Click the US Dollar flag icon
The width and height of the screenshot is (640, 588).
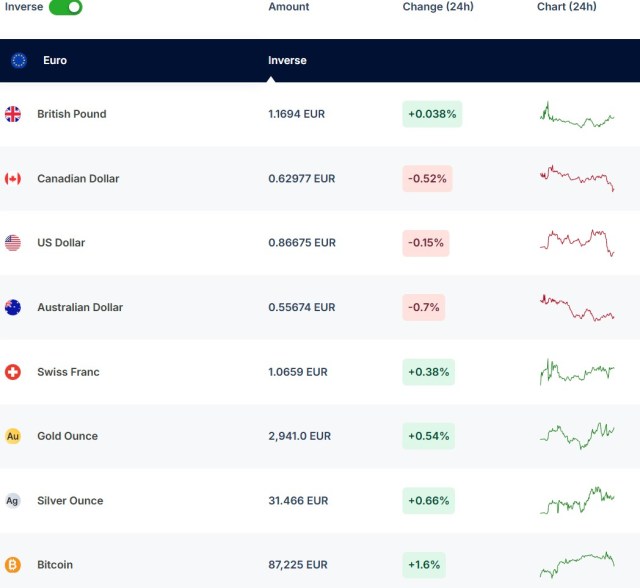tap(13, 243)
